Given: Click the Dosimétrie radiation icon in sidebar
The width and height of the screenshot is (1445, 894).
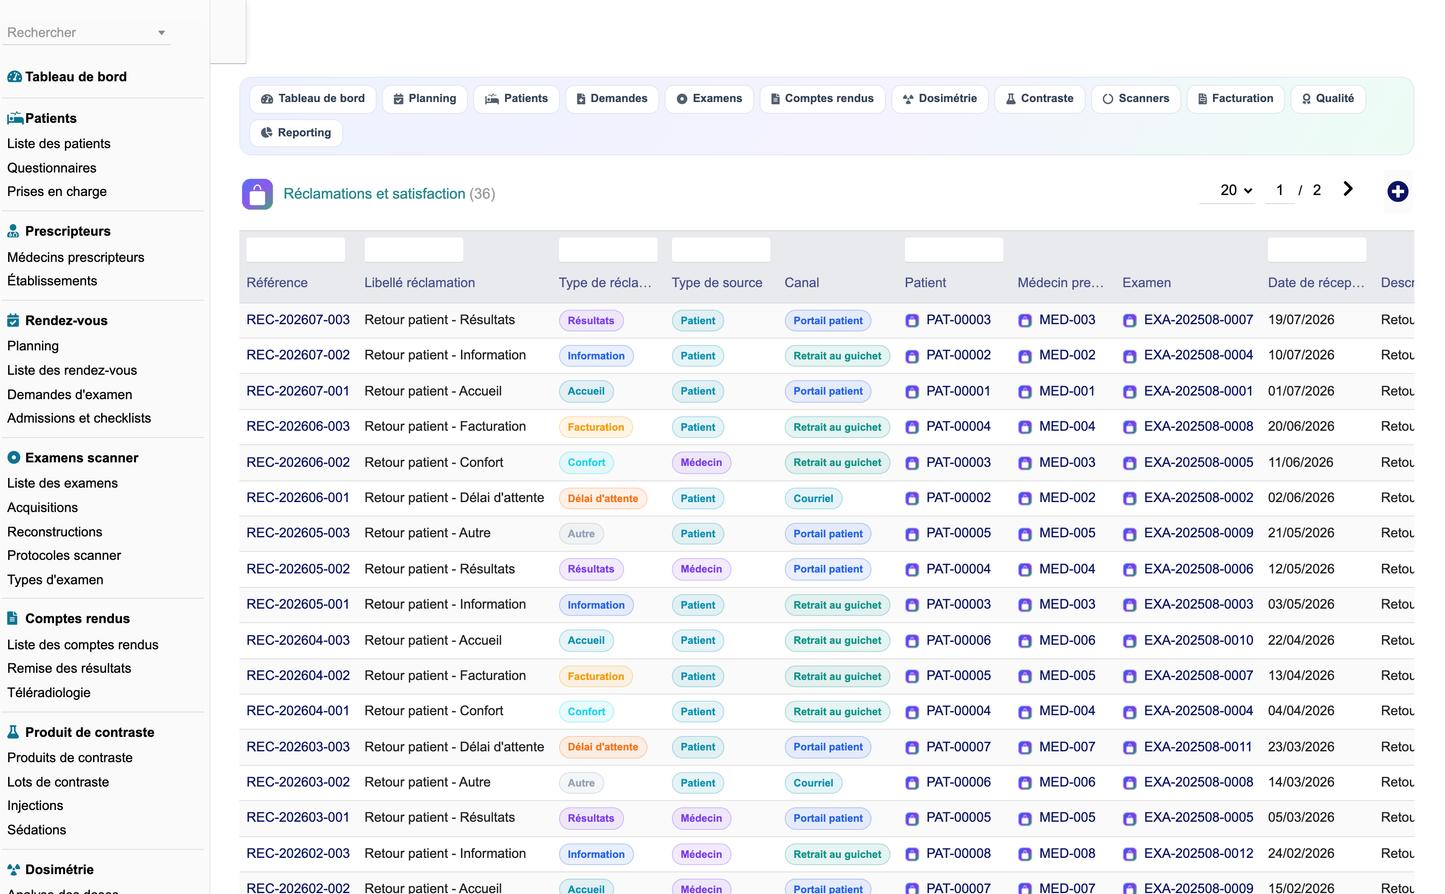Looking at the screenshot, I should pyautogui.click(x=13, y=870).
